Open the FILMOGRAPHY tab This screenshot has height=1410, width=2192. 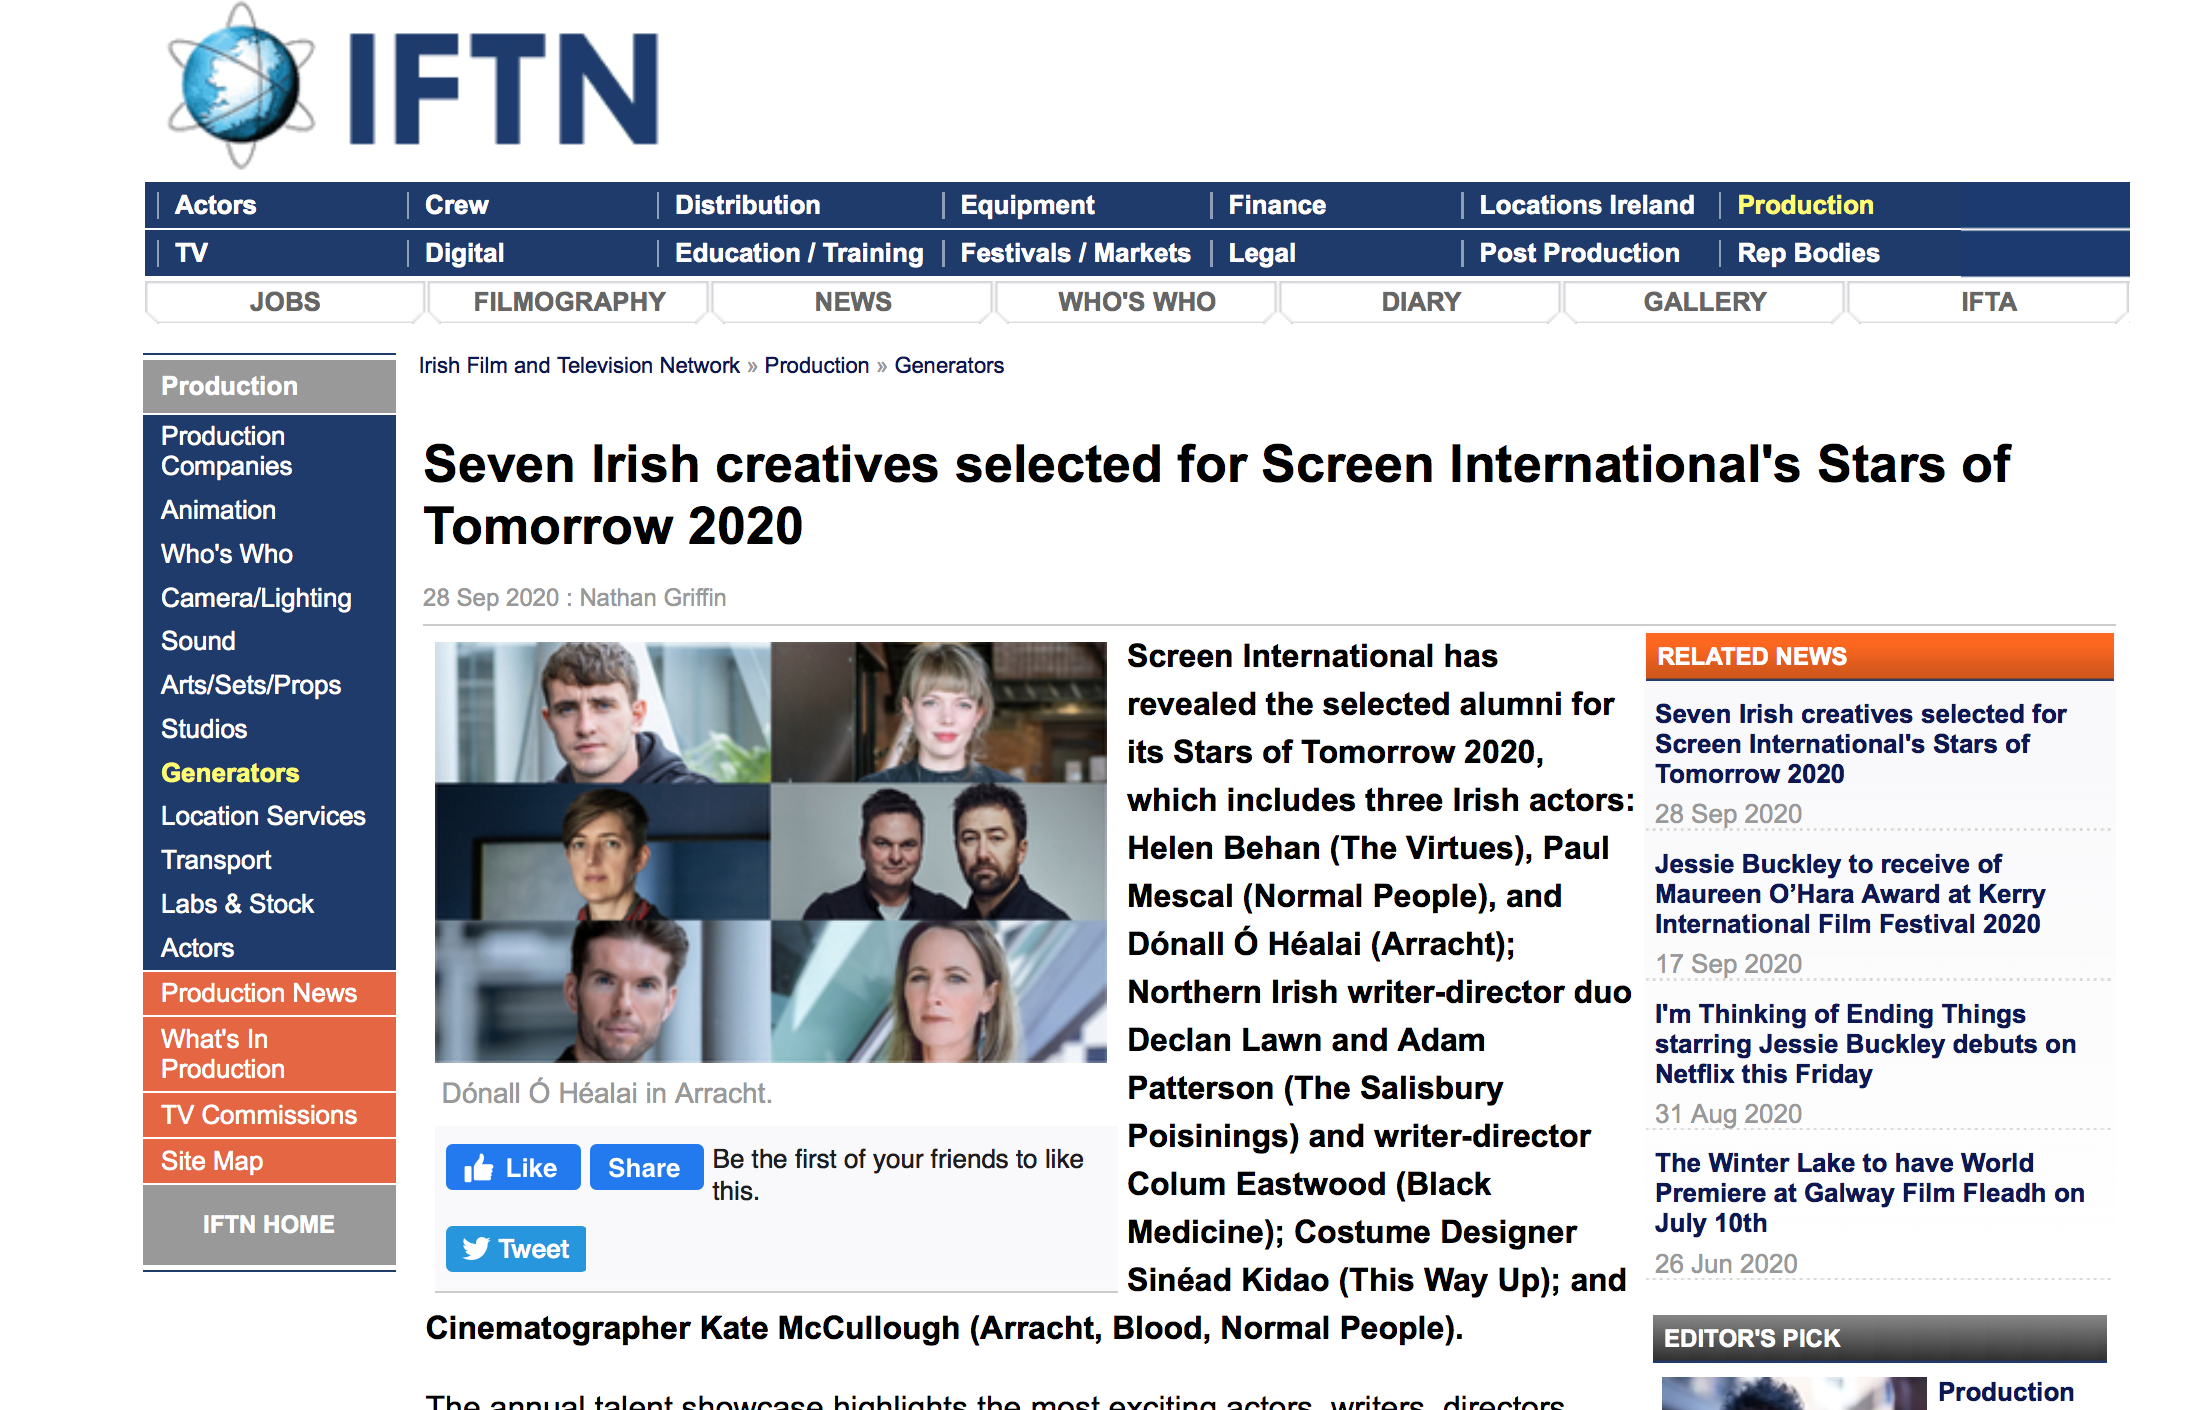[569, 302]
